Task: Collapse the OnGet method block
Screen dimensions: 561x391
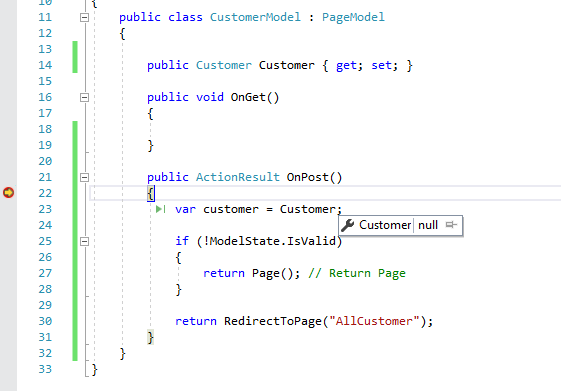Action: coord(84,97)
